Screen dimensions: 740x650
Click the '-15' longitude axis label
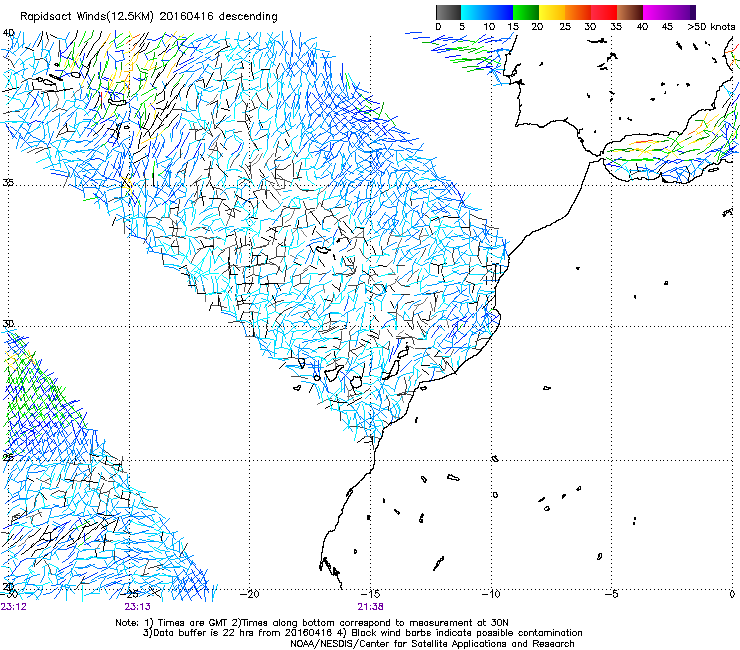pyautogui.click(x=370, y=594)
